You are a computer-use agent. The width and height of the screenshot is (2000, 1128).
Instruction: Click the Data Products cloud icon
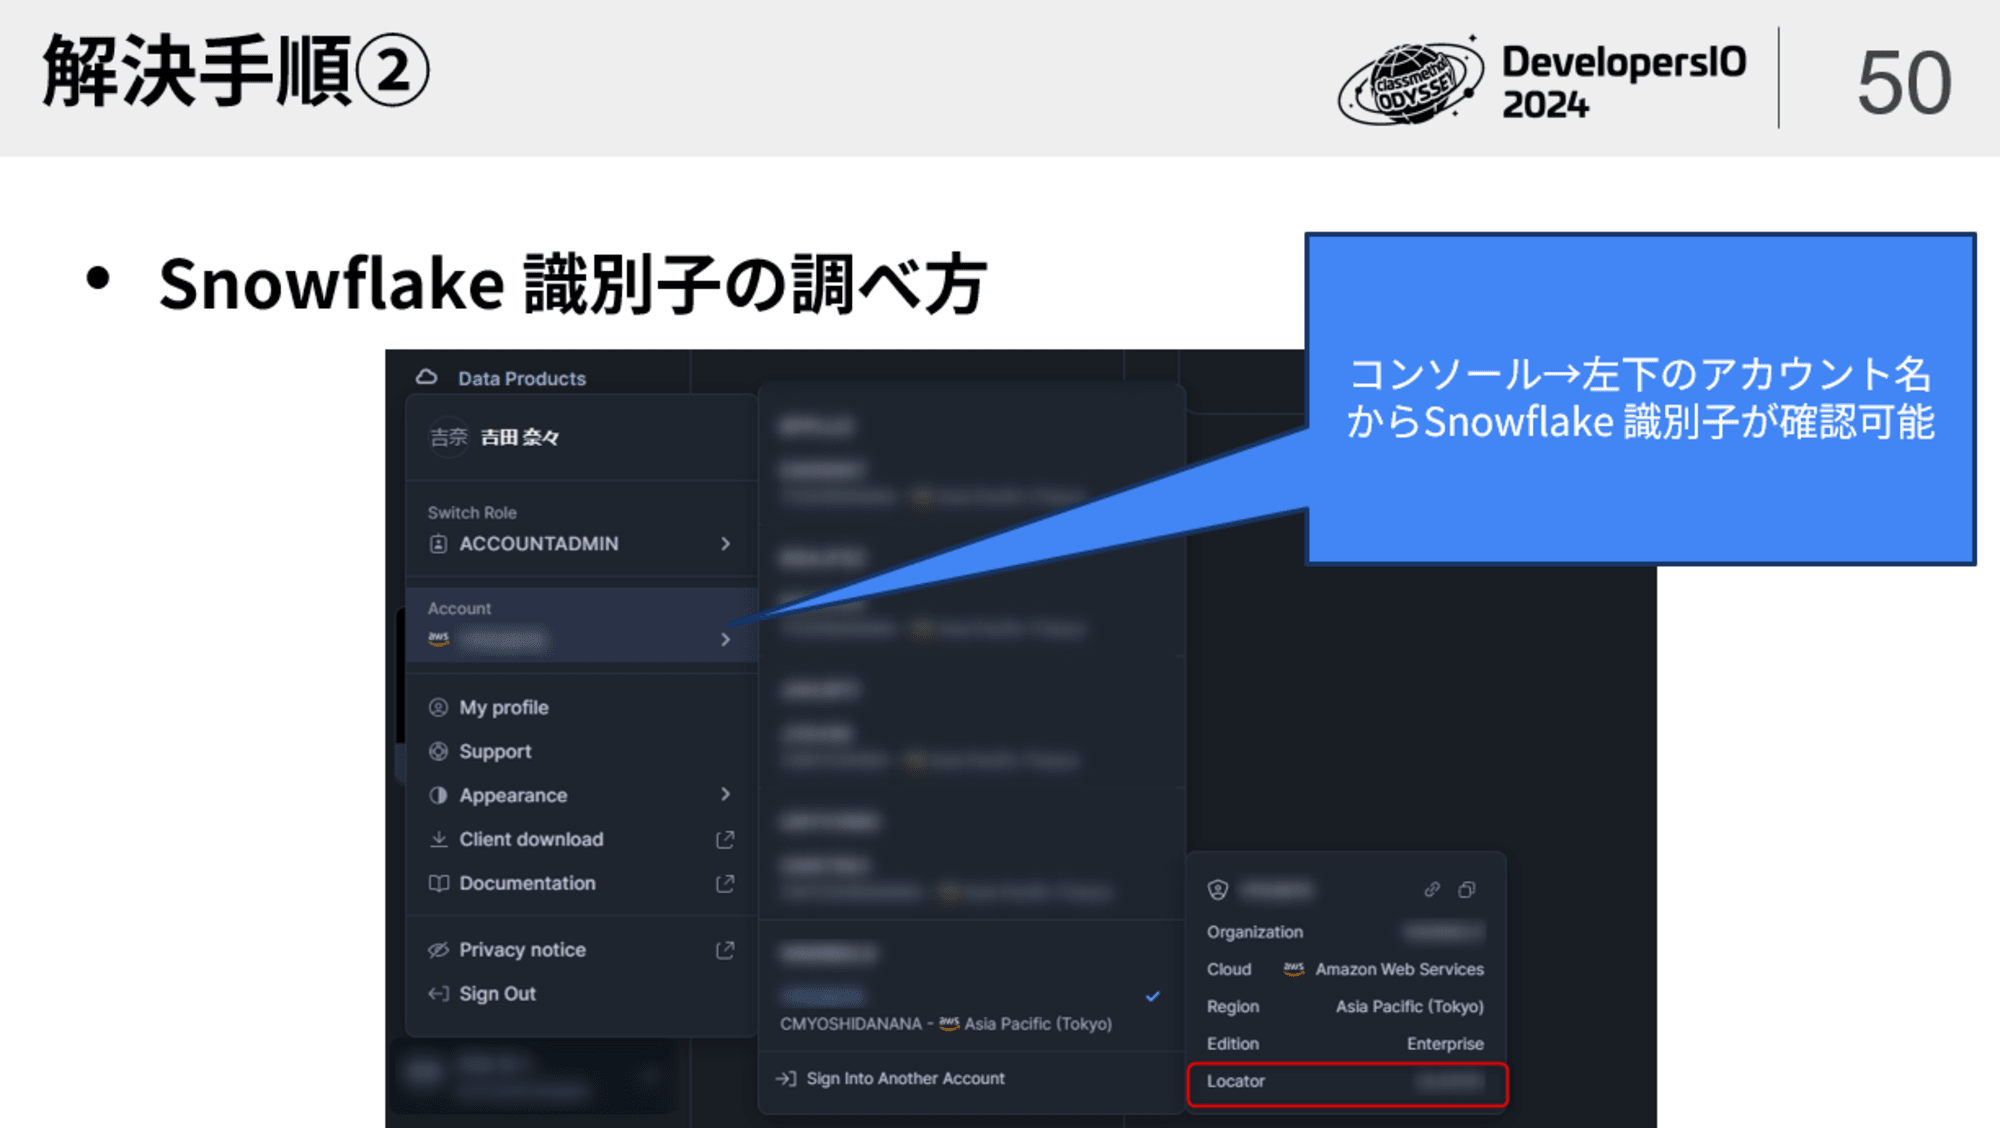427,377
